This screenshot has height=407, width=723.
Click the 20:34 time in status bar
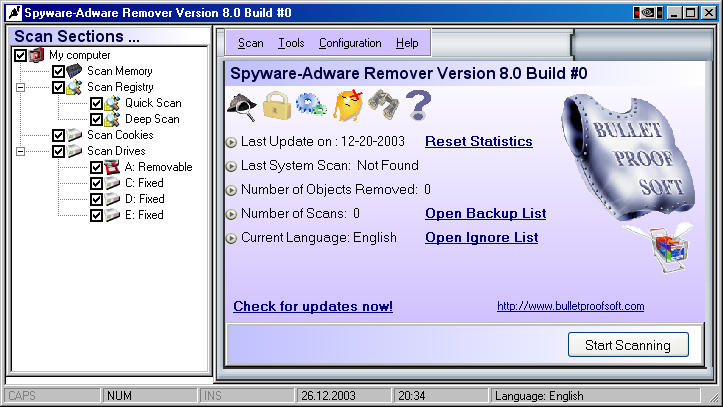440,395
